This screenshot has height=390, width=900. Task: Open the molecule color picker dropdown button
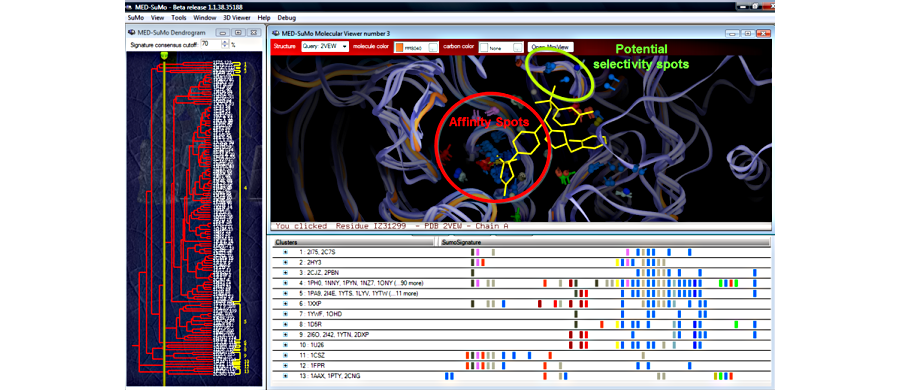[x=434, y=48]
